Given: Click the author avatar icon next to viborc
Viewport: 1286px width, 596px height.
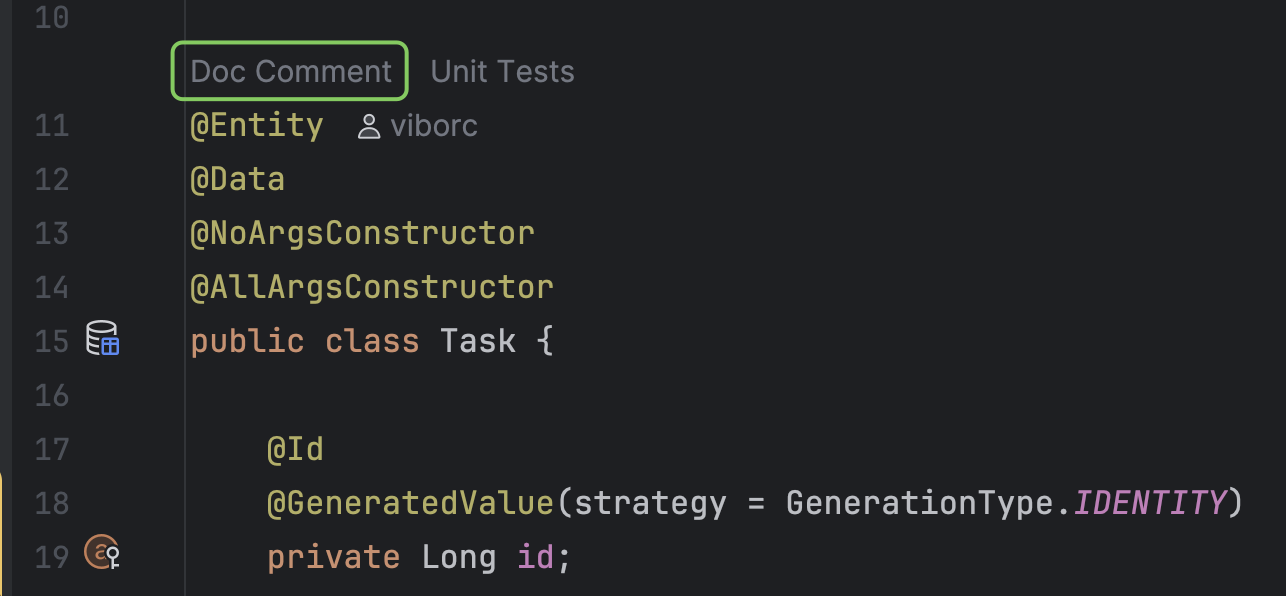Looking at the screenshot, I should pos(369,125).
